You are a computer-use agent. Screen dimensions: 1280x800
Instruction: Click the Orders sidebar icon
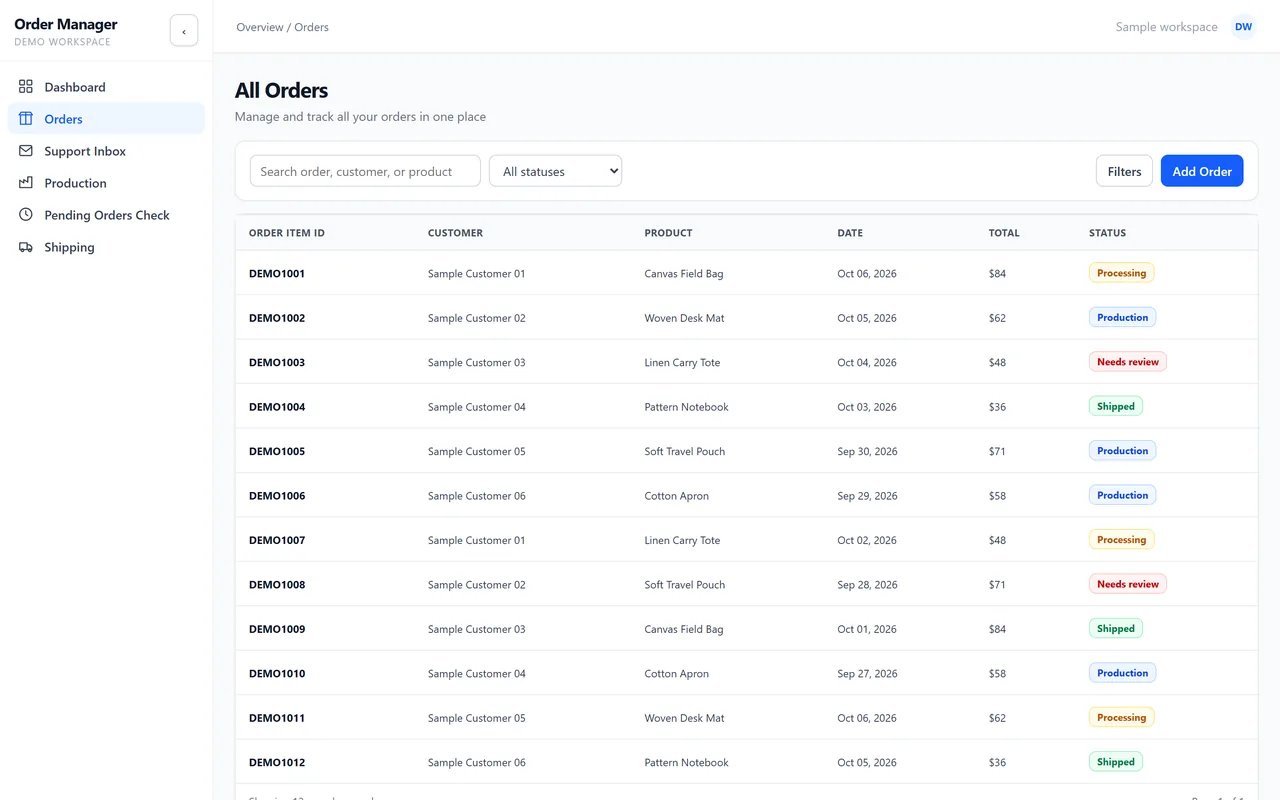(26, 119)
